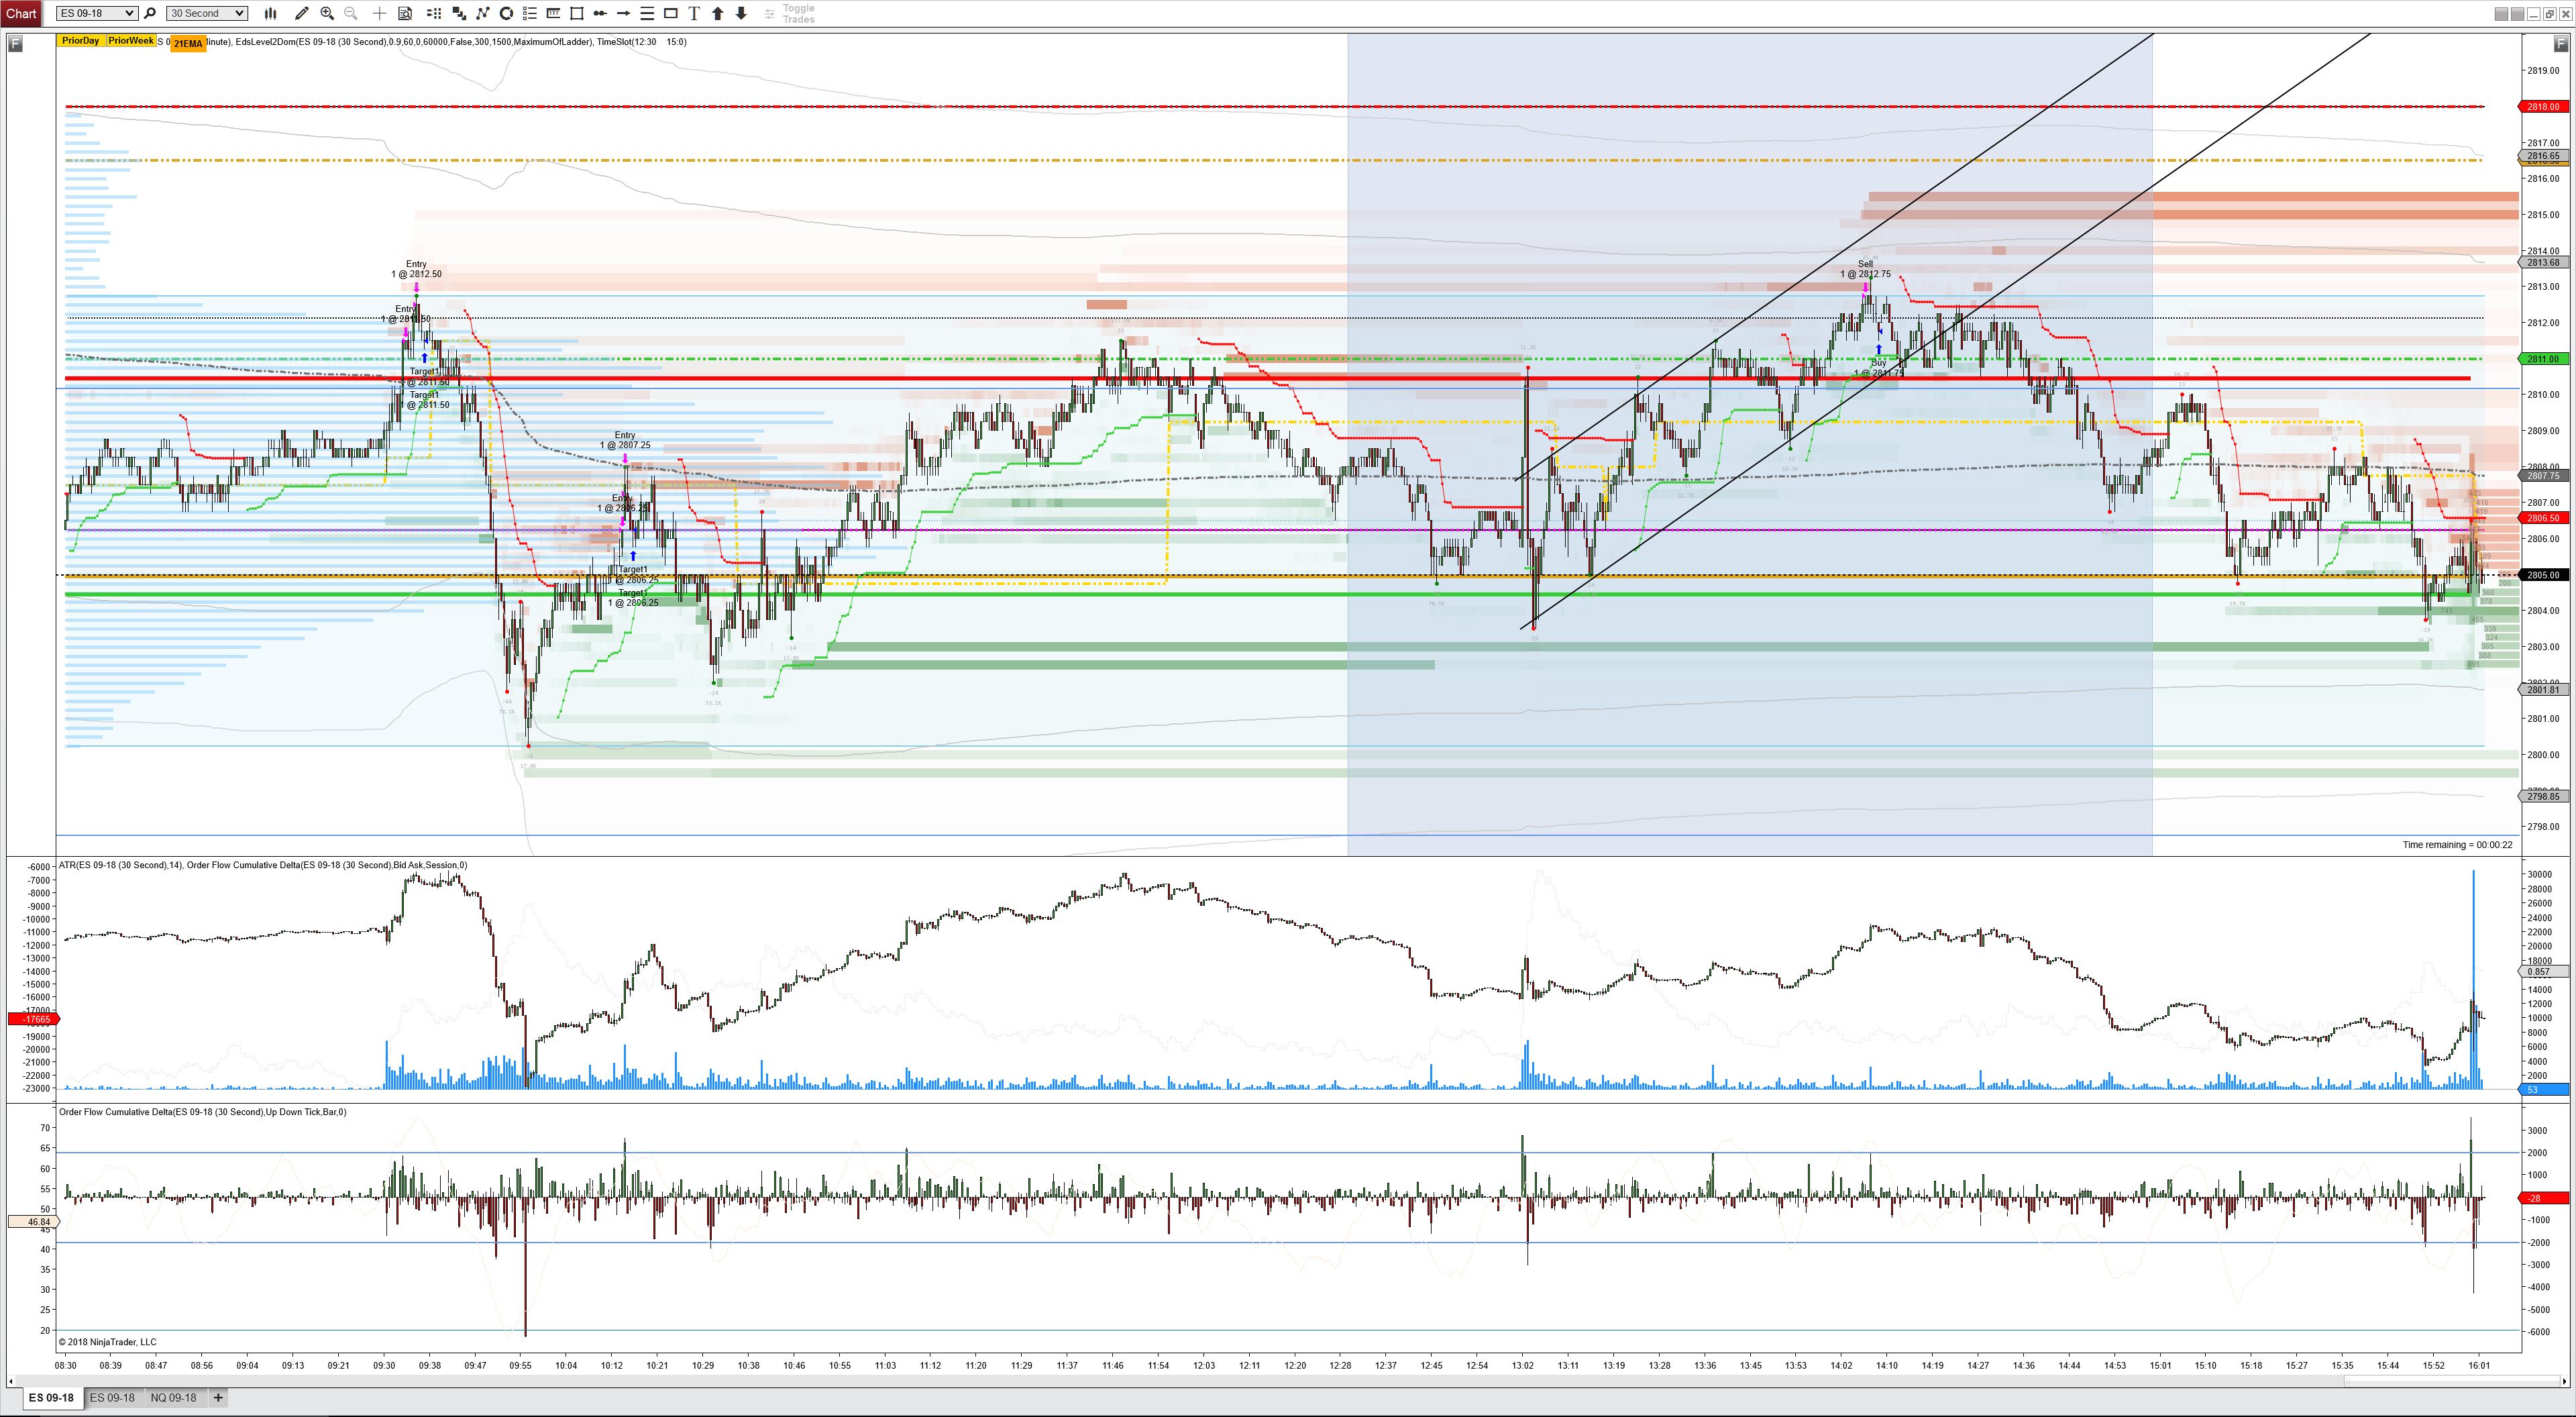Click the blue 53 volume marker
Viewport: 2576px width, 1417px height.
coord(2543,1090)
